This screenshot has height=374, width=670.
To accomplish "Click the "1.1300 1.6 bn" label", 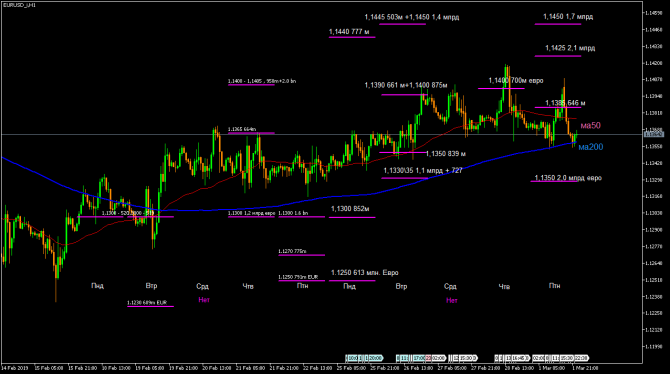I will click(293, 213).
